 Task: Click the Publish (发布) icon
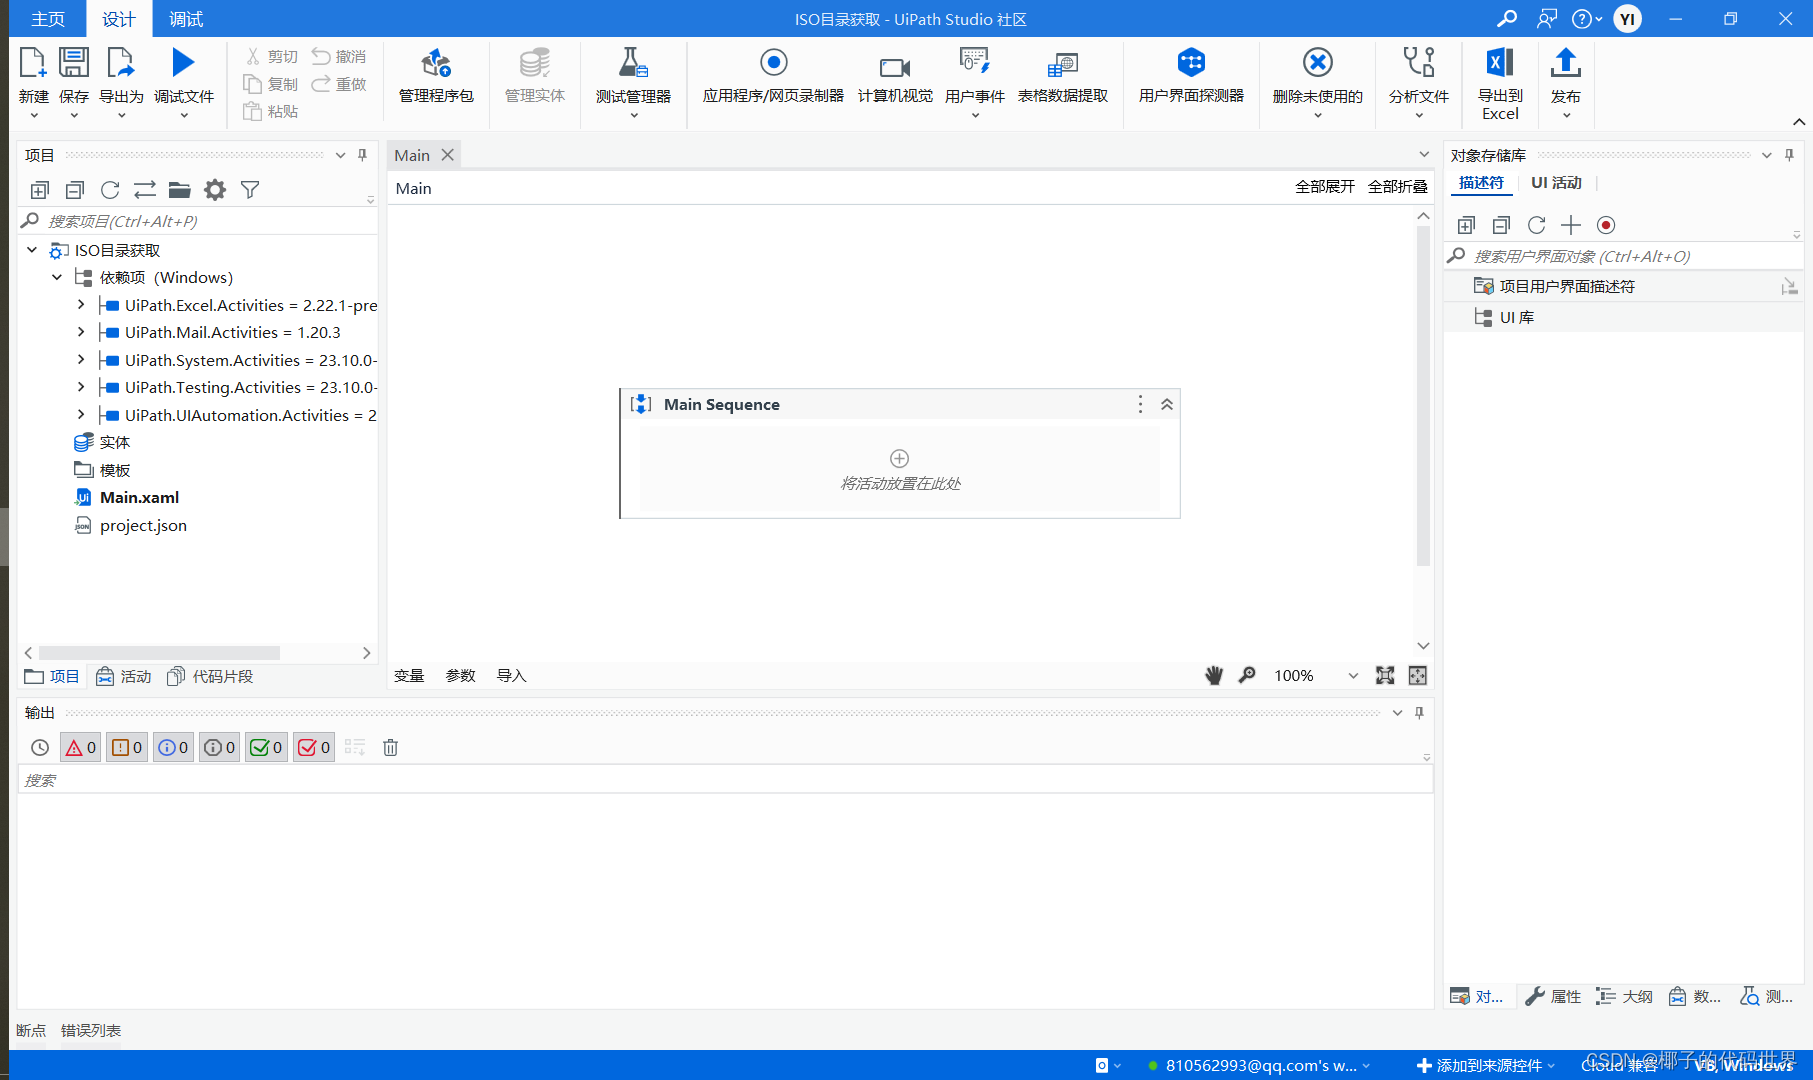[x=1566, y=63]
